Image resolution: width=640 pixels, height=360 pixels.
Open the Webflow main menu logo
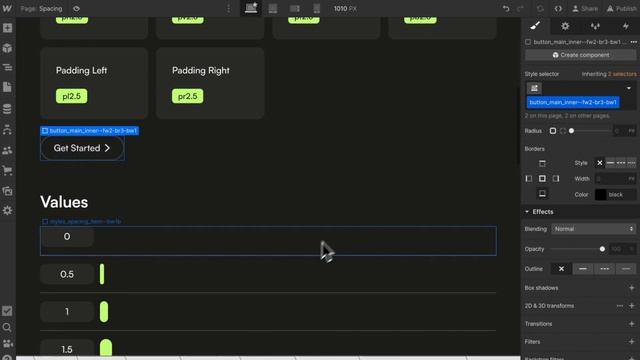point(7,8)
